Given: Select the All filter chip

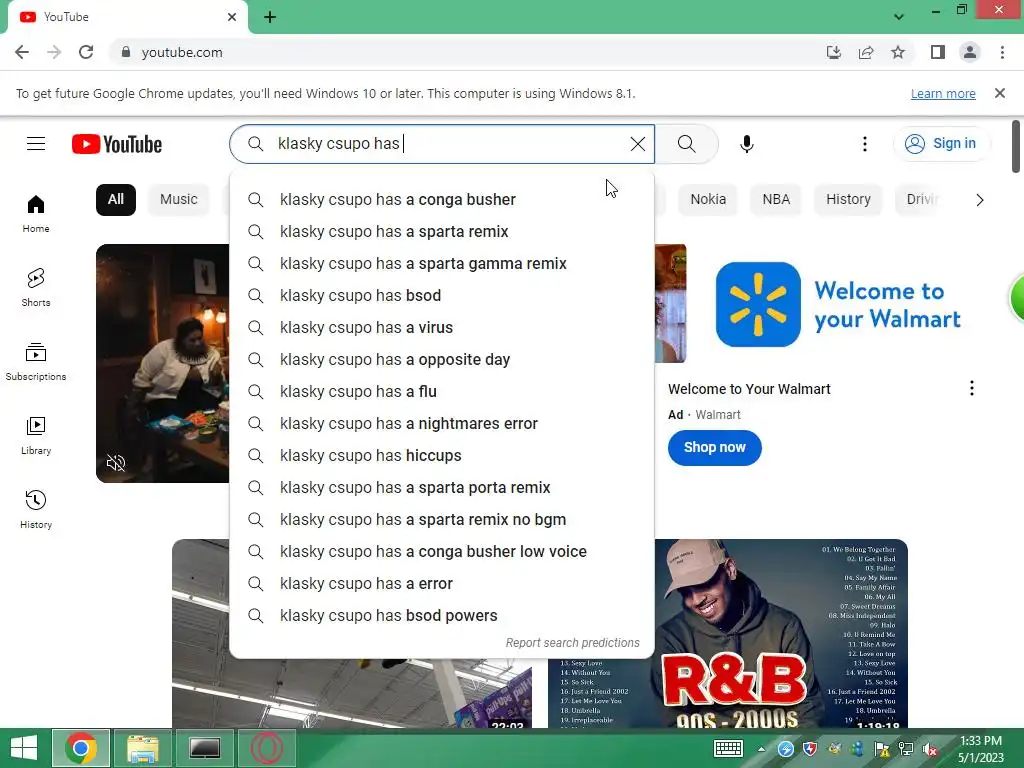Looking at the screenshot, I should tap(116, 199).
